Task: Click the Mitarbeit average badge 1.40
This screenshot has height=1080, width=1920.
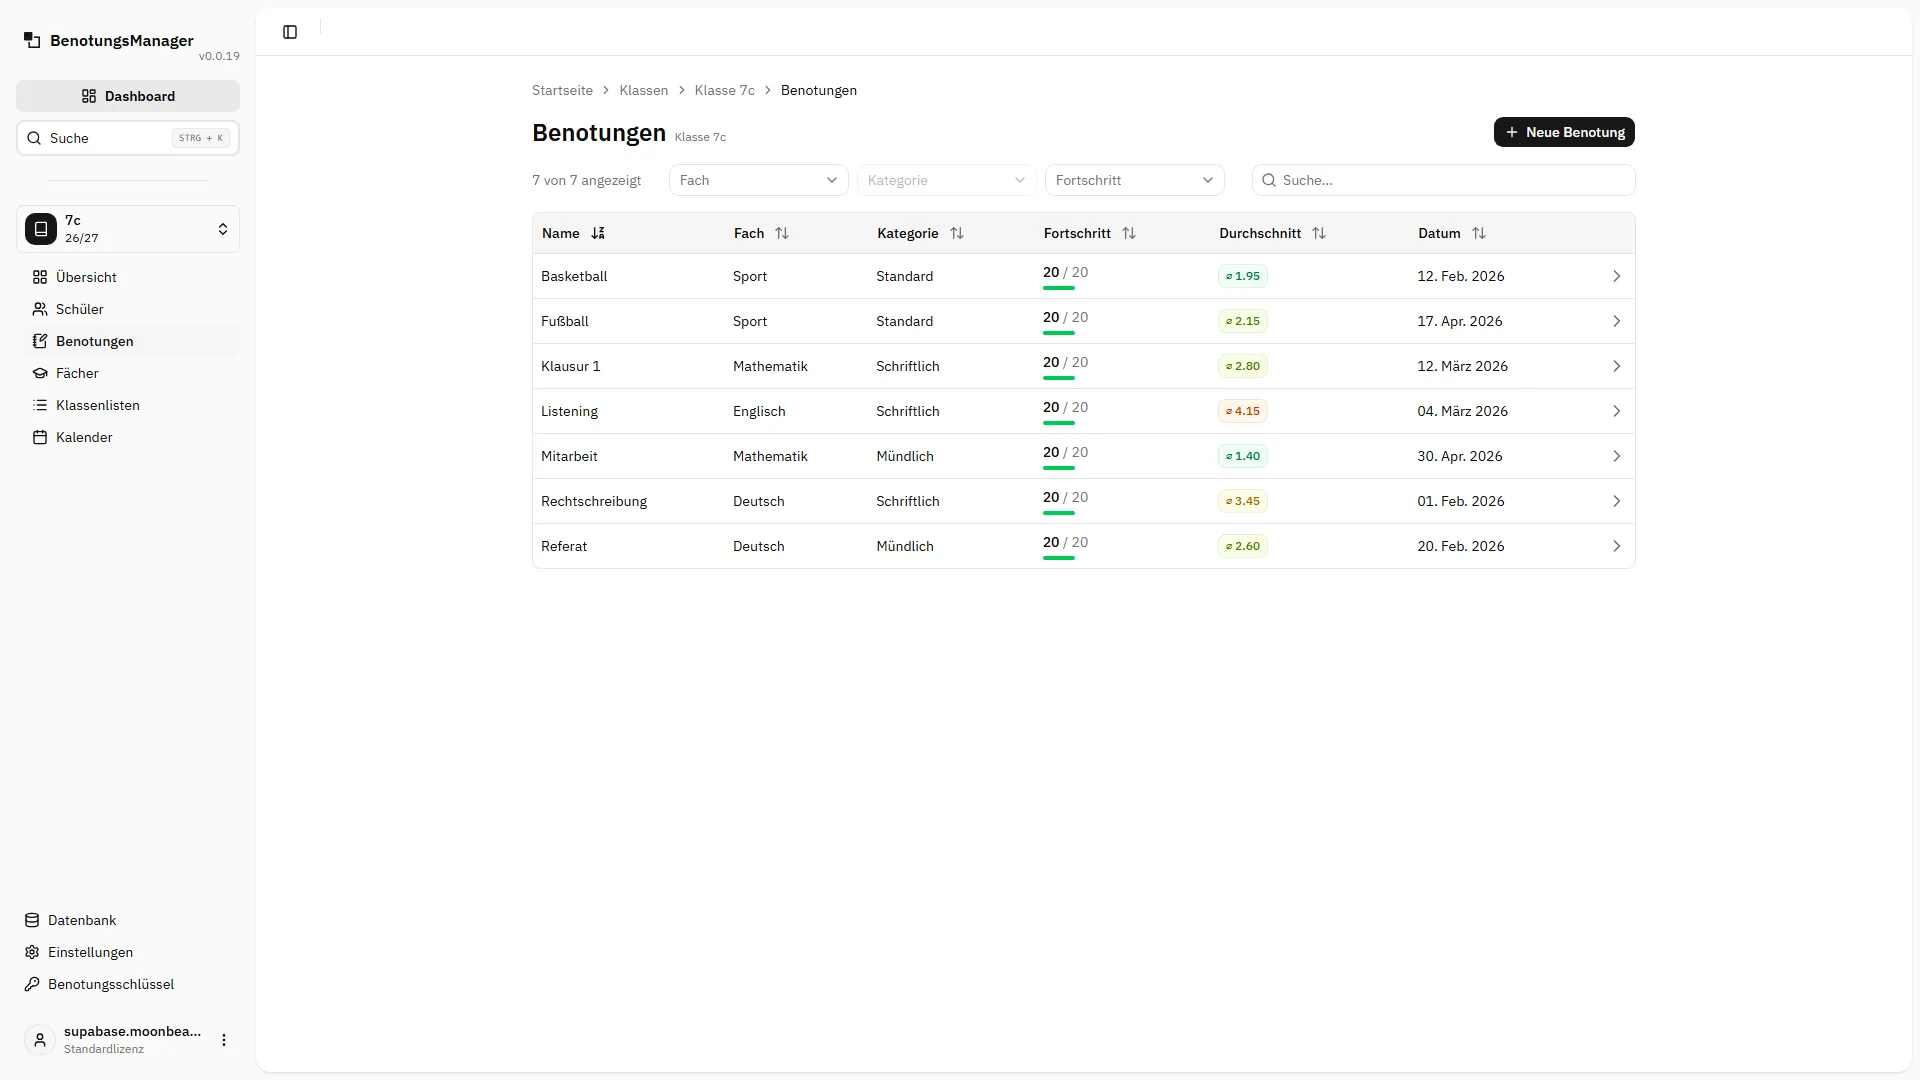Action: coord(1243,456)
